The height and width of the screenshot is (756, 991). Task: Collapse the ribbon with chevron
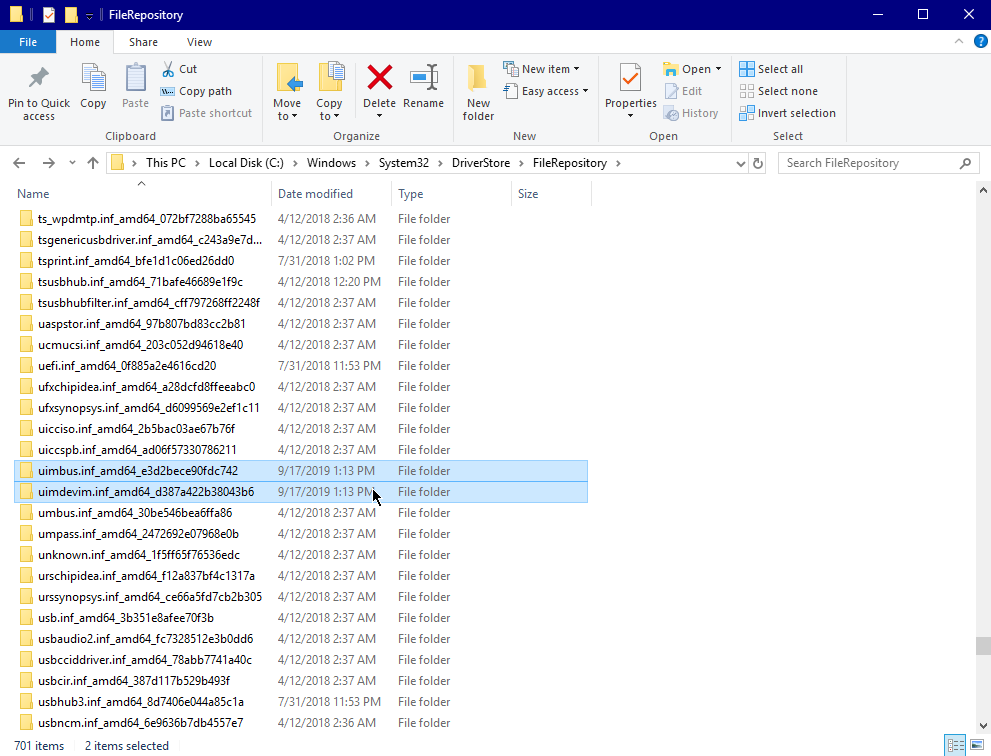click(959, 42)
